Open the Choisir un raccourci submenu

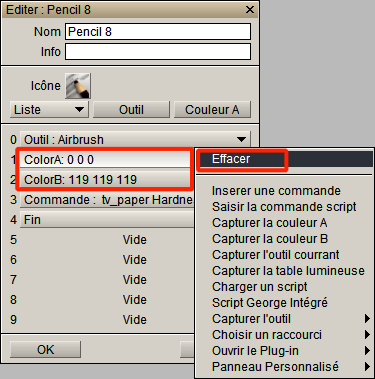[x=285, y=335]
